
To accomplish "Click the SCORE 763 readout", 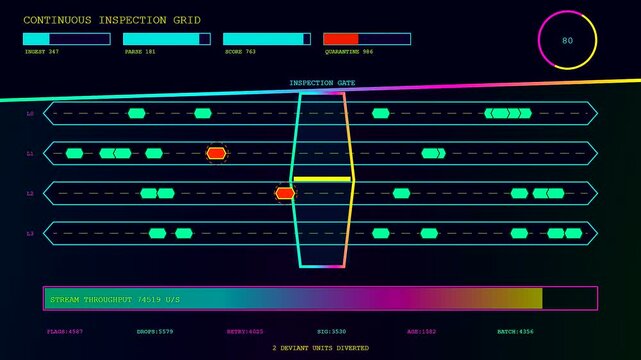I will pyautogui.click(x=240, y=51).
